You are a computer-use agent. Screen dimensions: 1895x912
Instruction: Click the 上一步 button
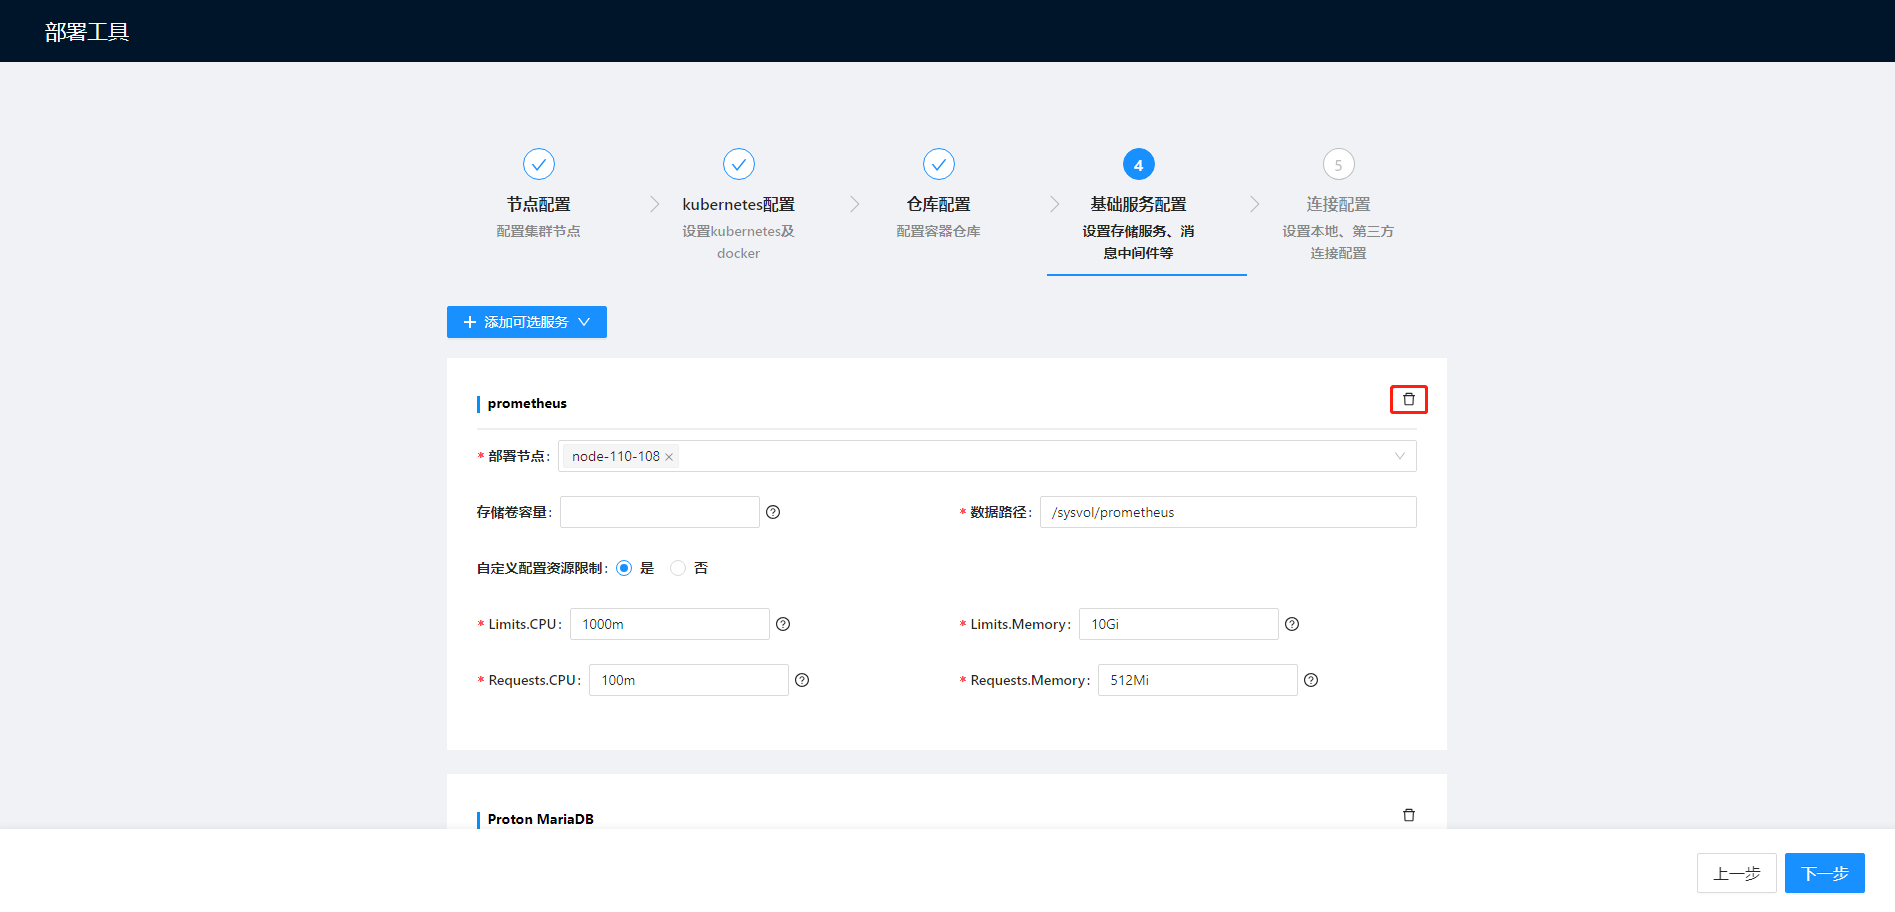[x=1737, y=873]
